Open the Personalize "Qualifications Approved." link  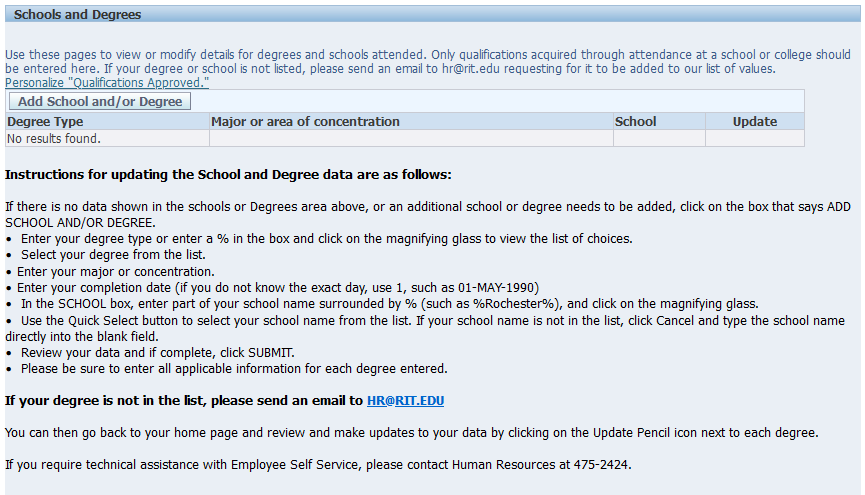107,82
